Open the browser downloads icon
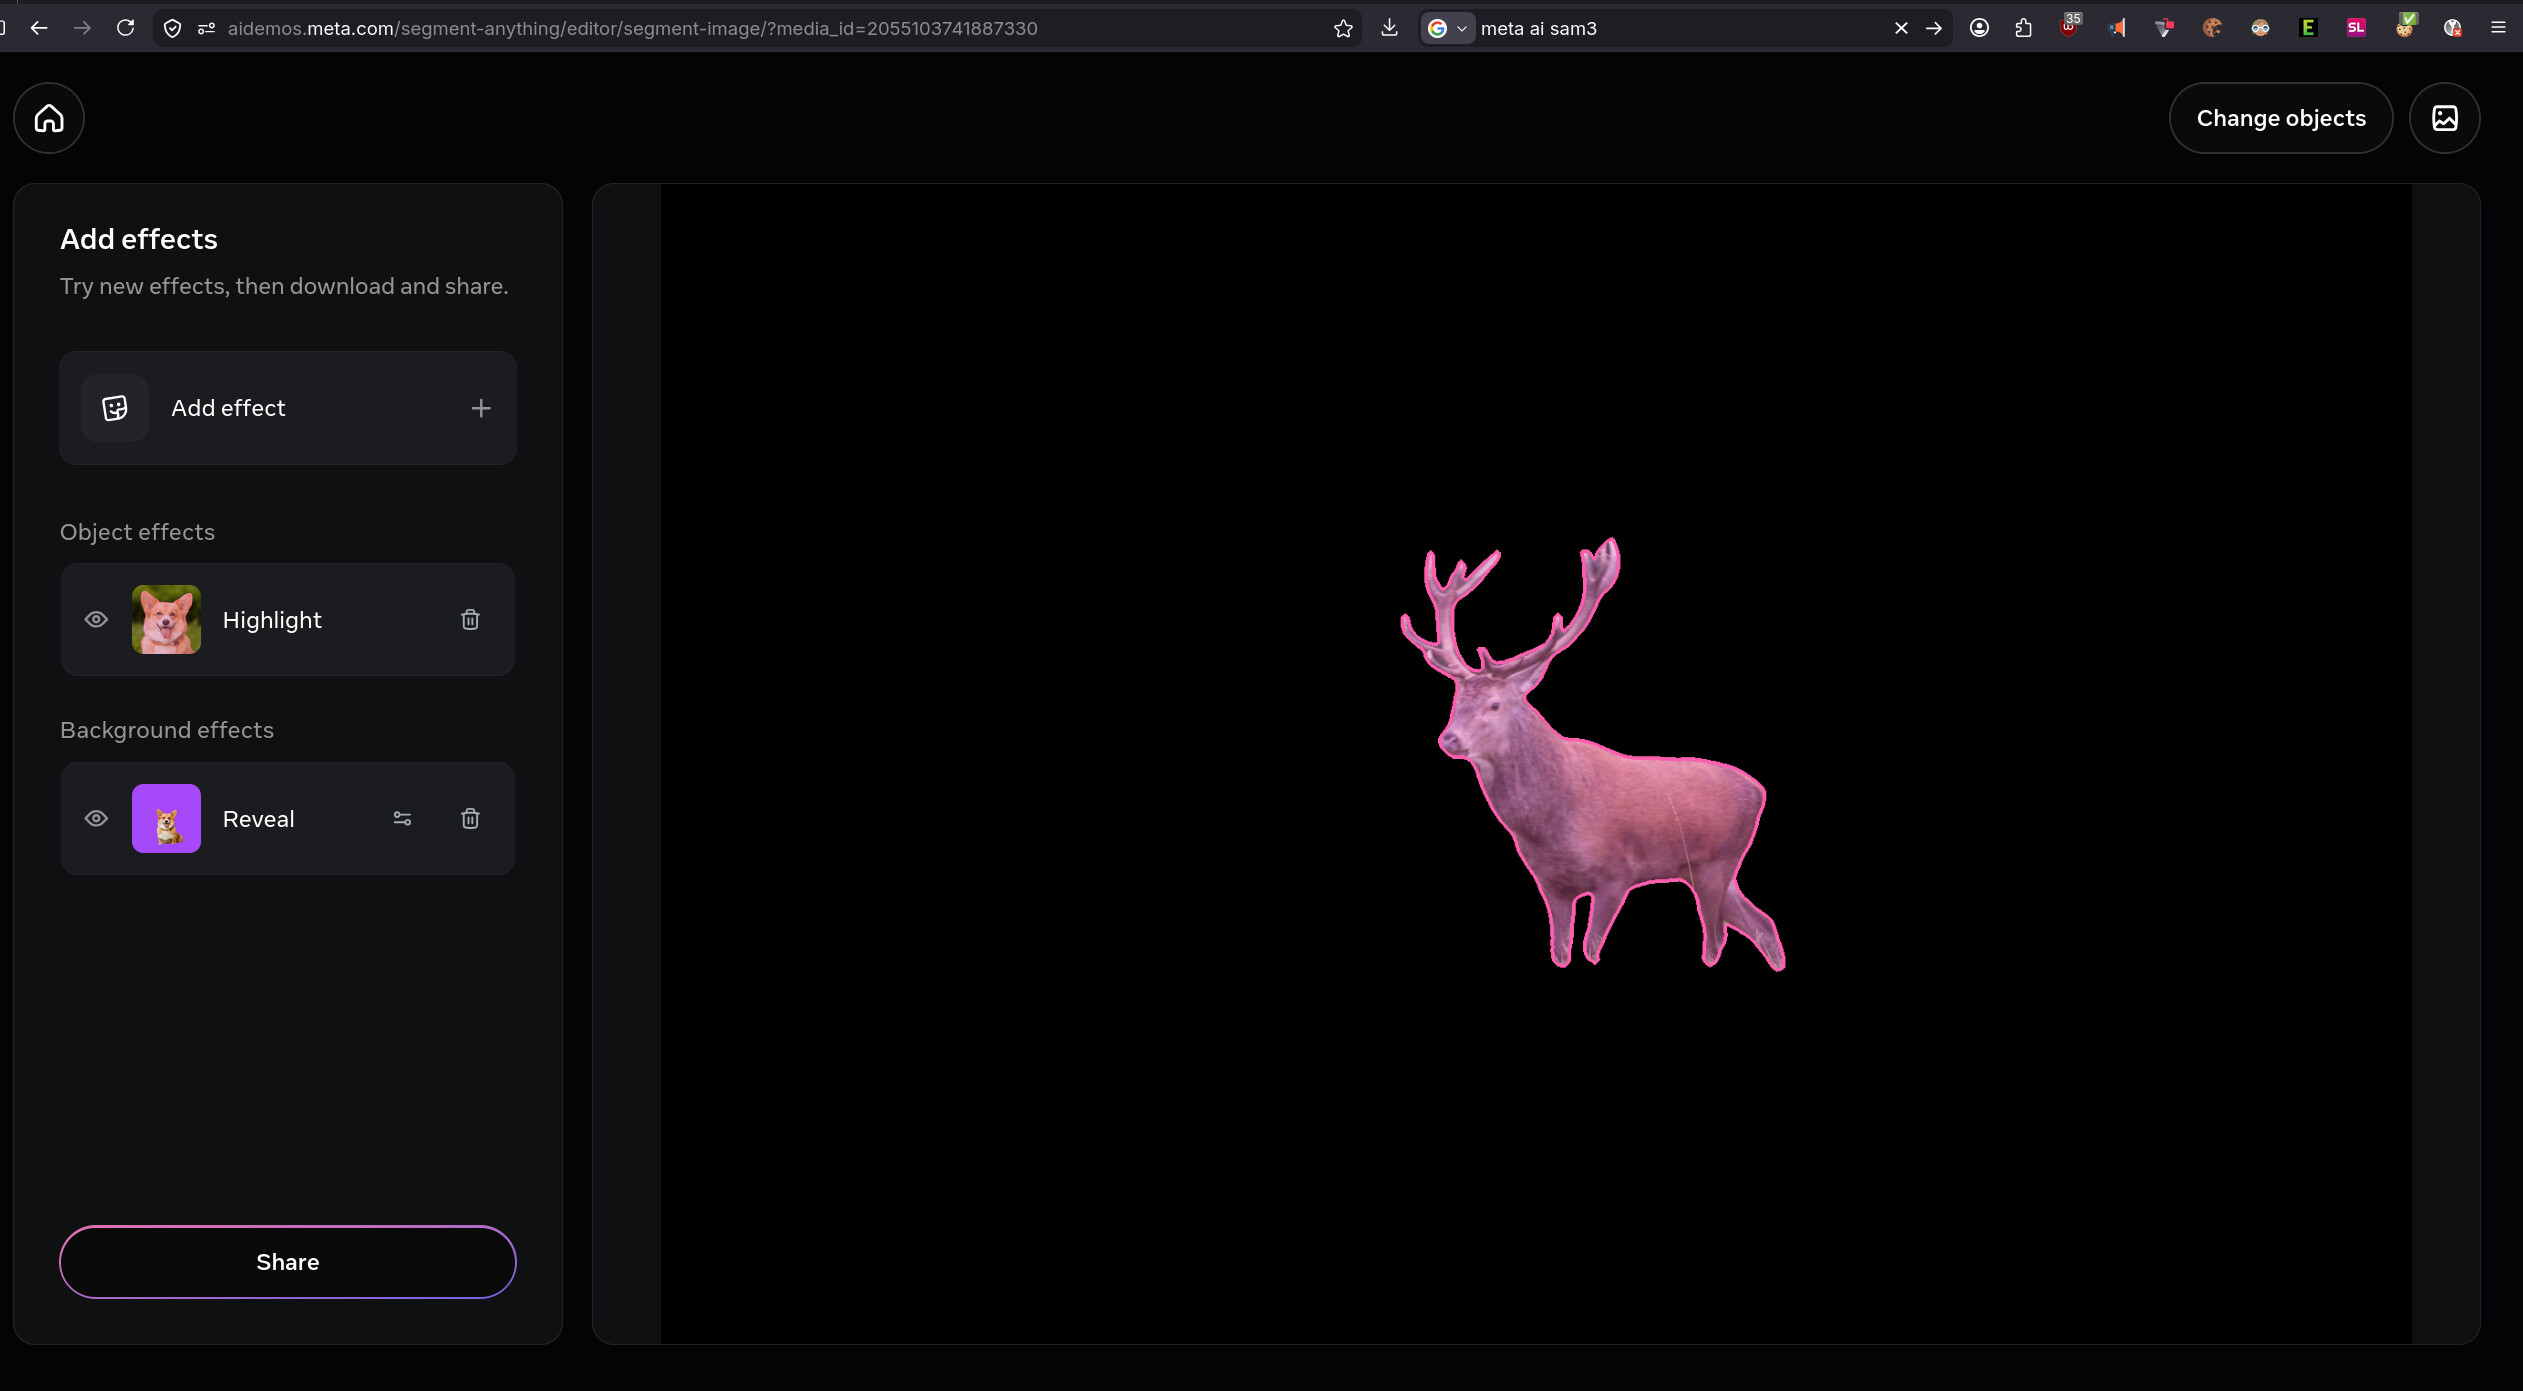 tap(1389, 28)
